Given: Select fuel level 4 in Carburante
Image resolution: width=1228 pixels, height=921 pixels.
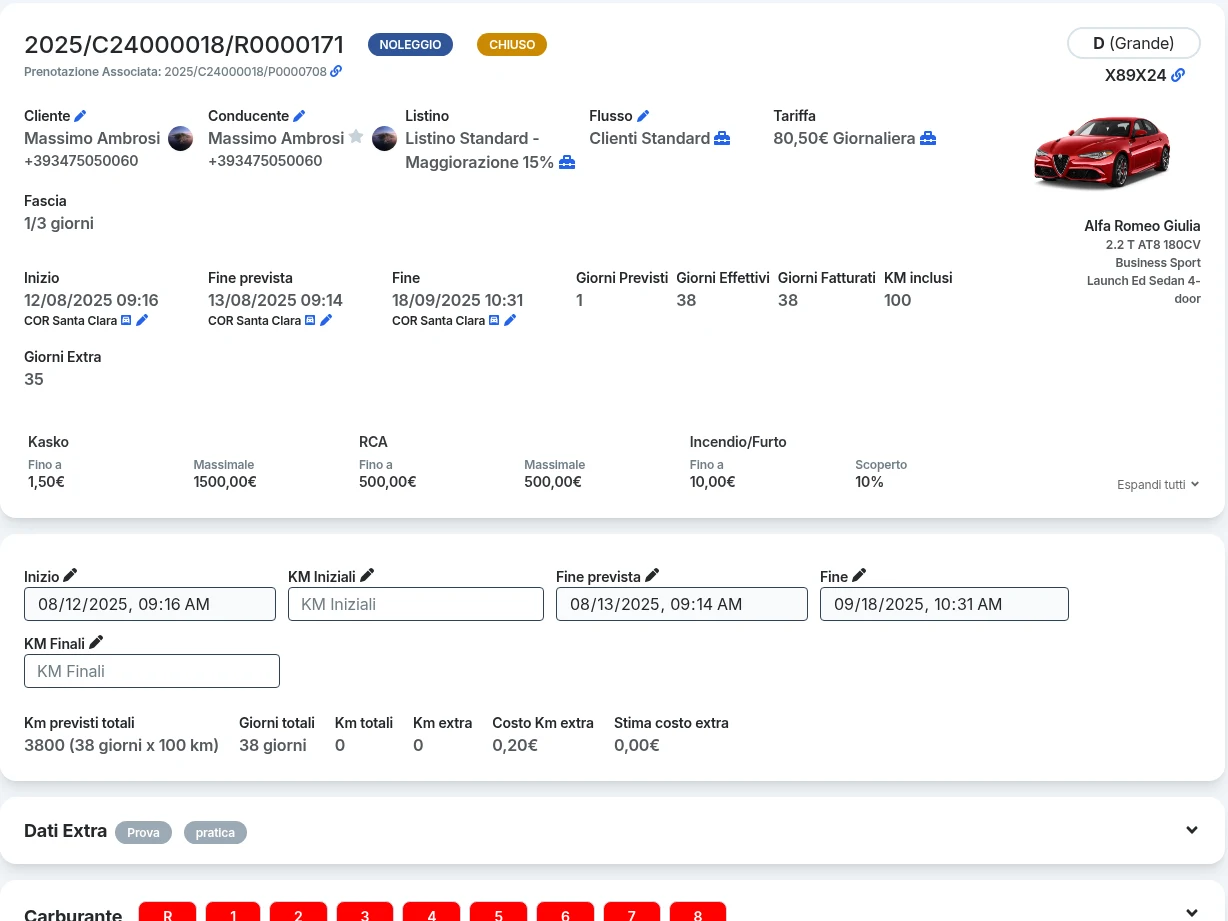Looking at the screenshot, I should coord(432,912).
